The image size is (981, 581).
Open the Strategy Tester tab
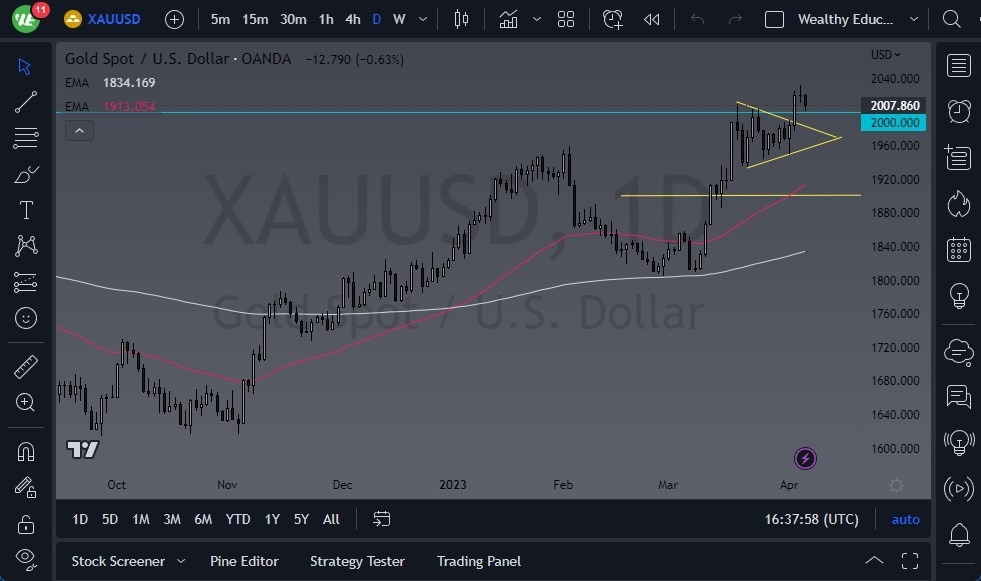pyautogui.click(x=357, y=561)
